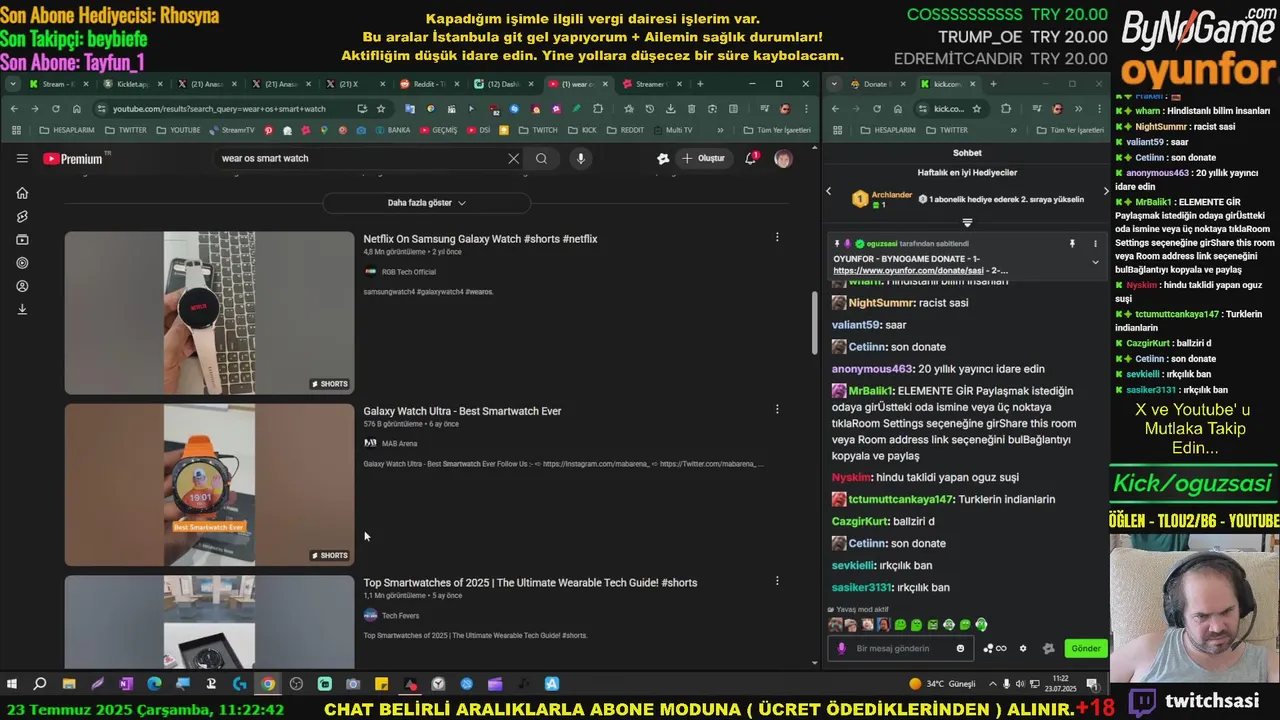Open more options for the Netflix On Samsung video
This screenshot has height=720, width=1280.
pos(777,237)
